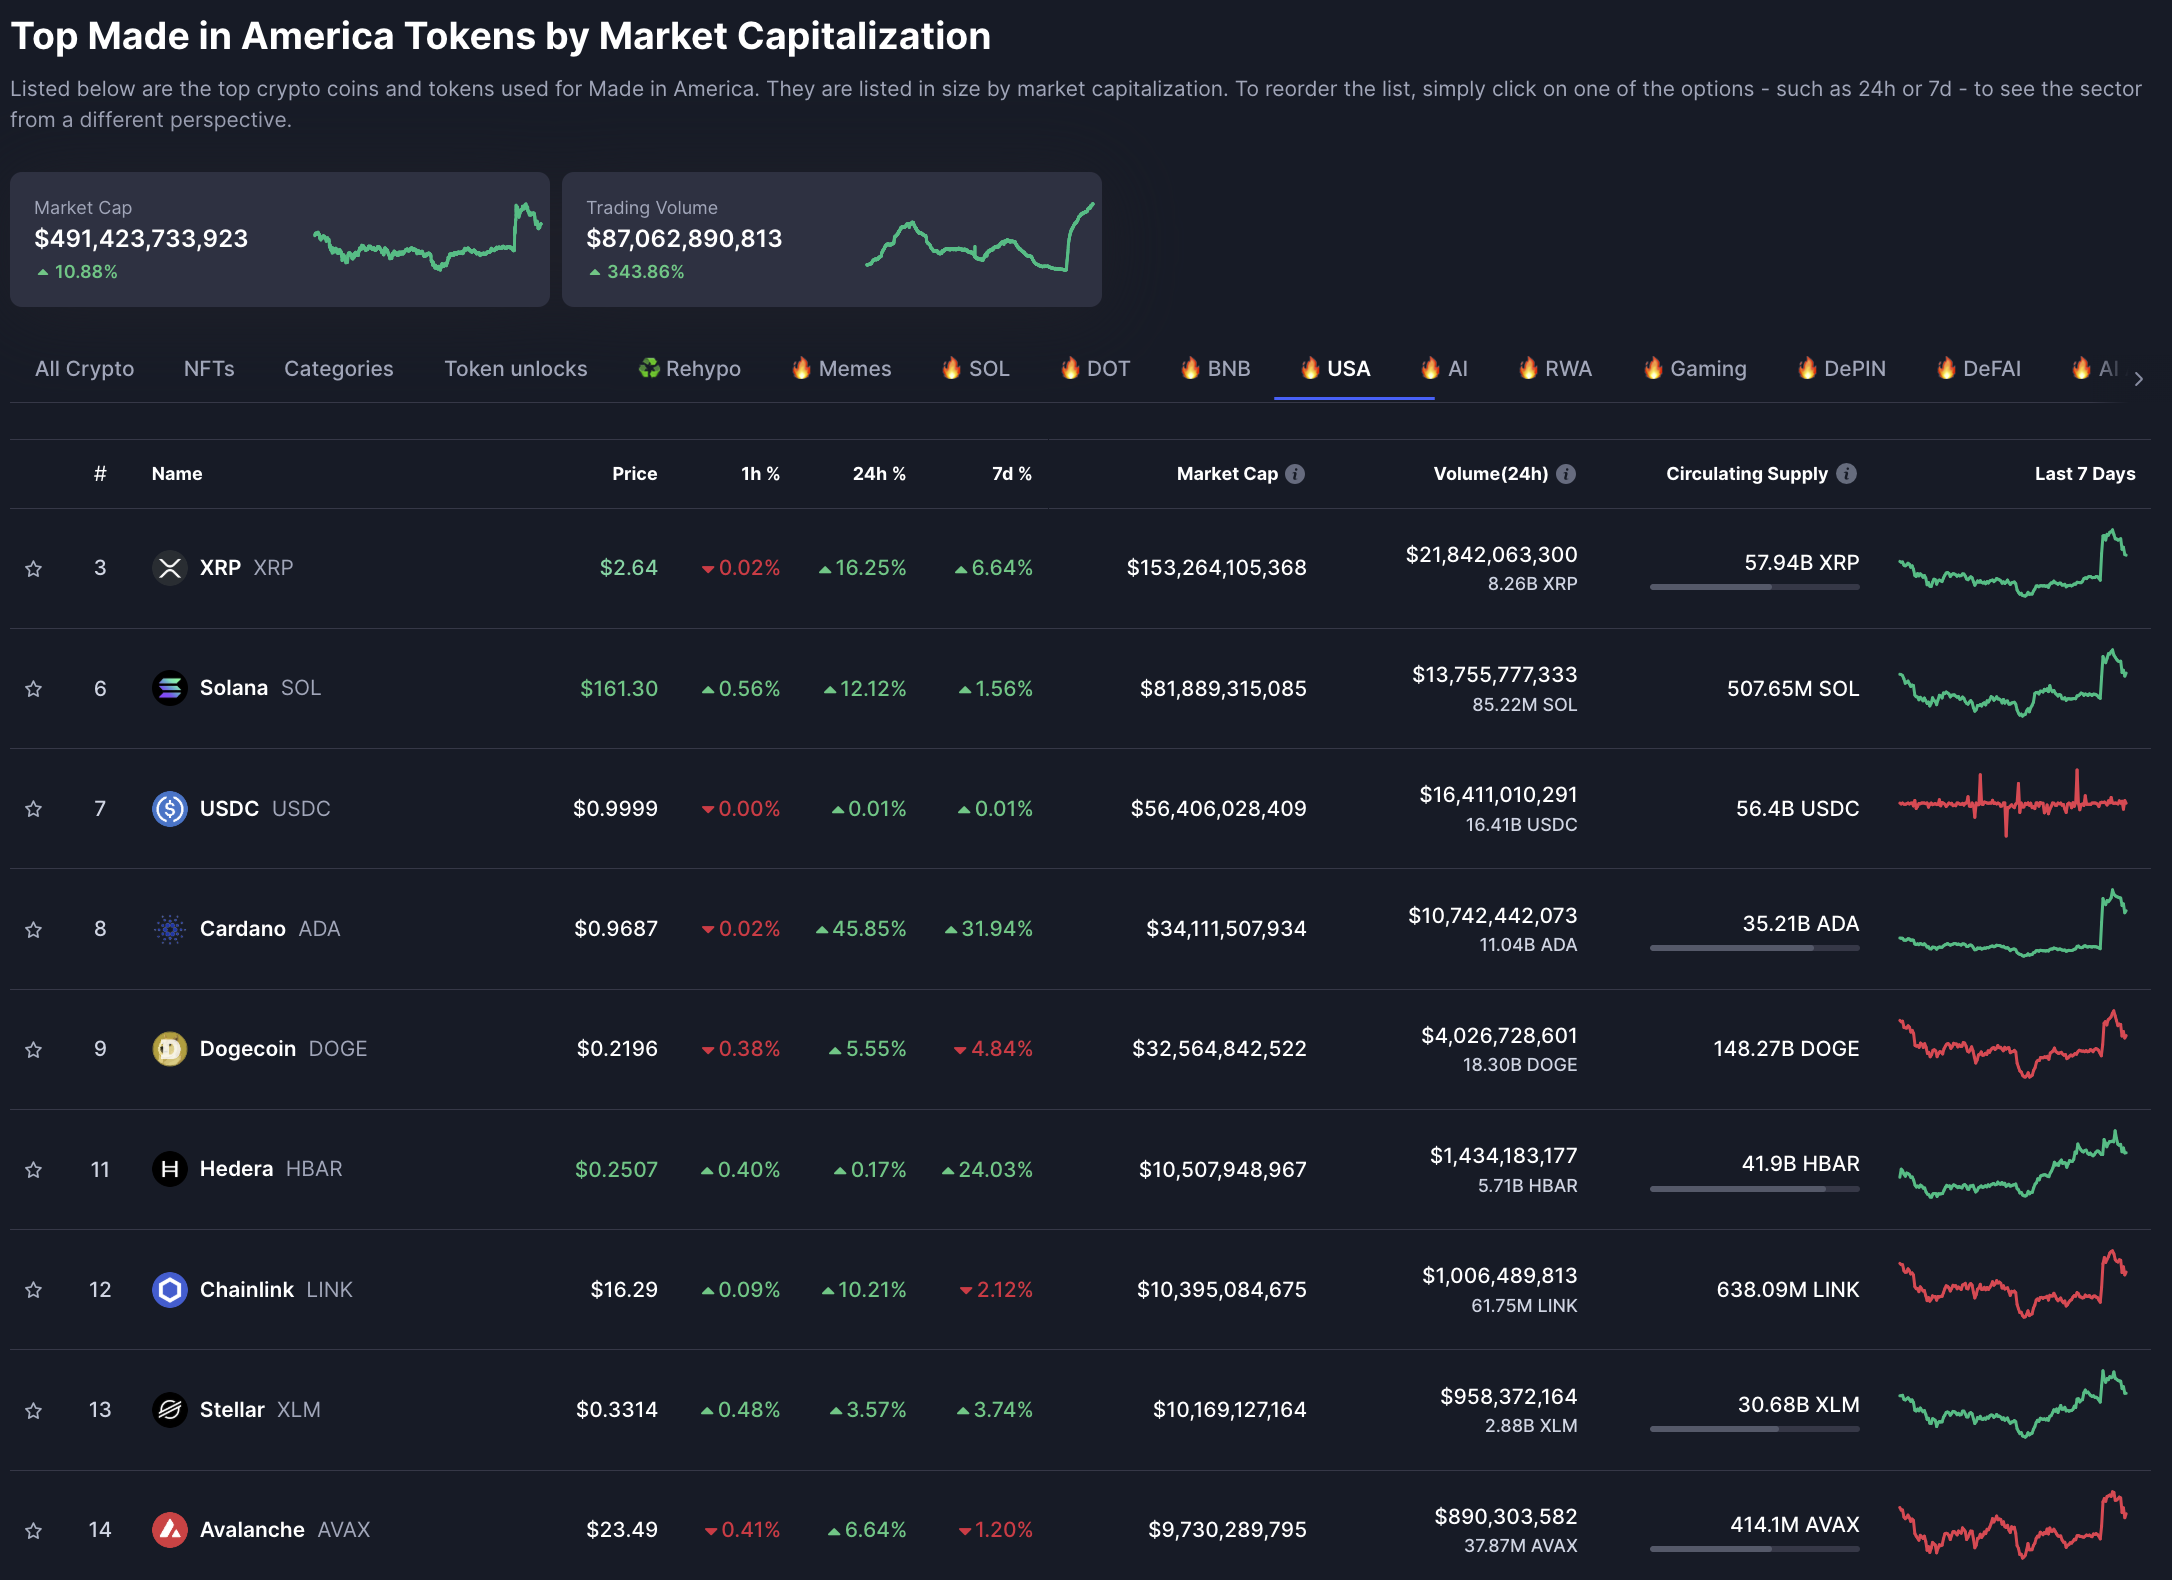
Task: Sort by the # rank column header
Action: pyautogui.click(x=100, y=474)
